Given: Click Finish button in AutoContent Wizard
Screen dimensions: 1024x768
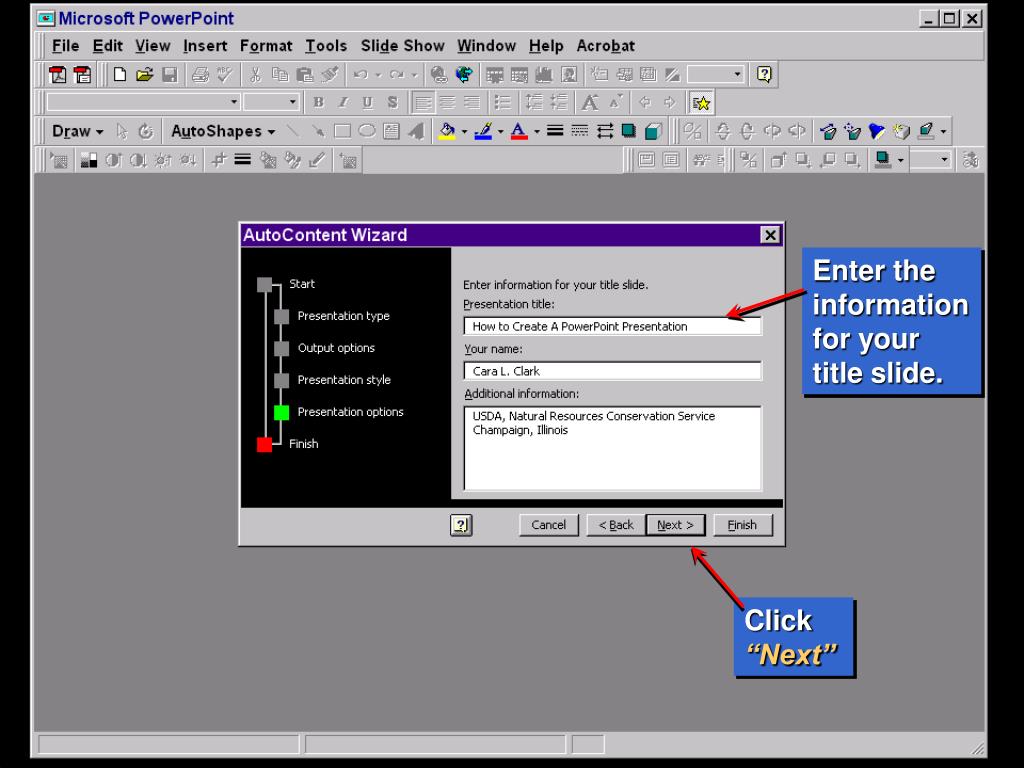Looking at the screenshot, I should point(743,525).
